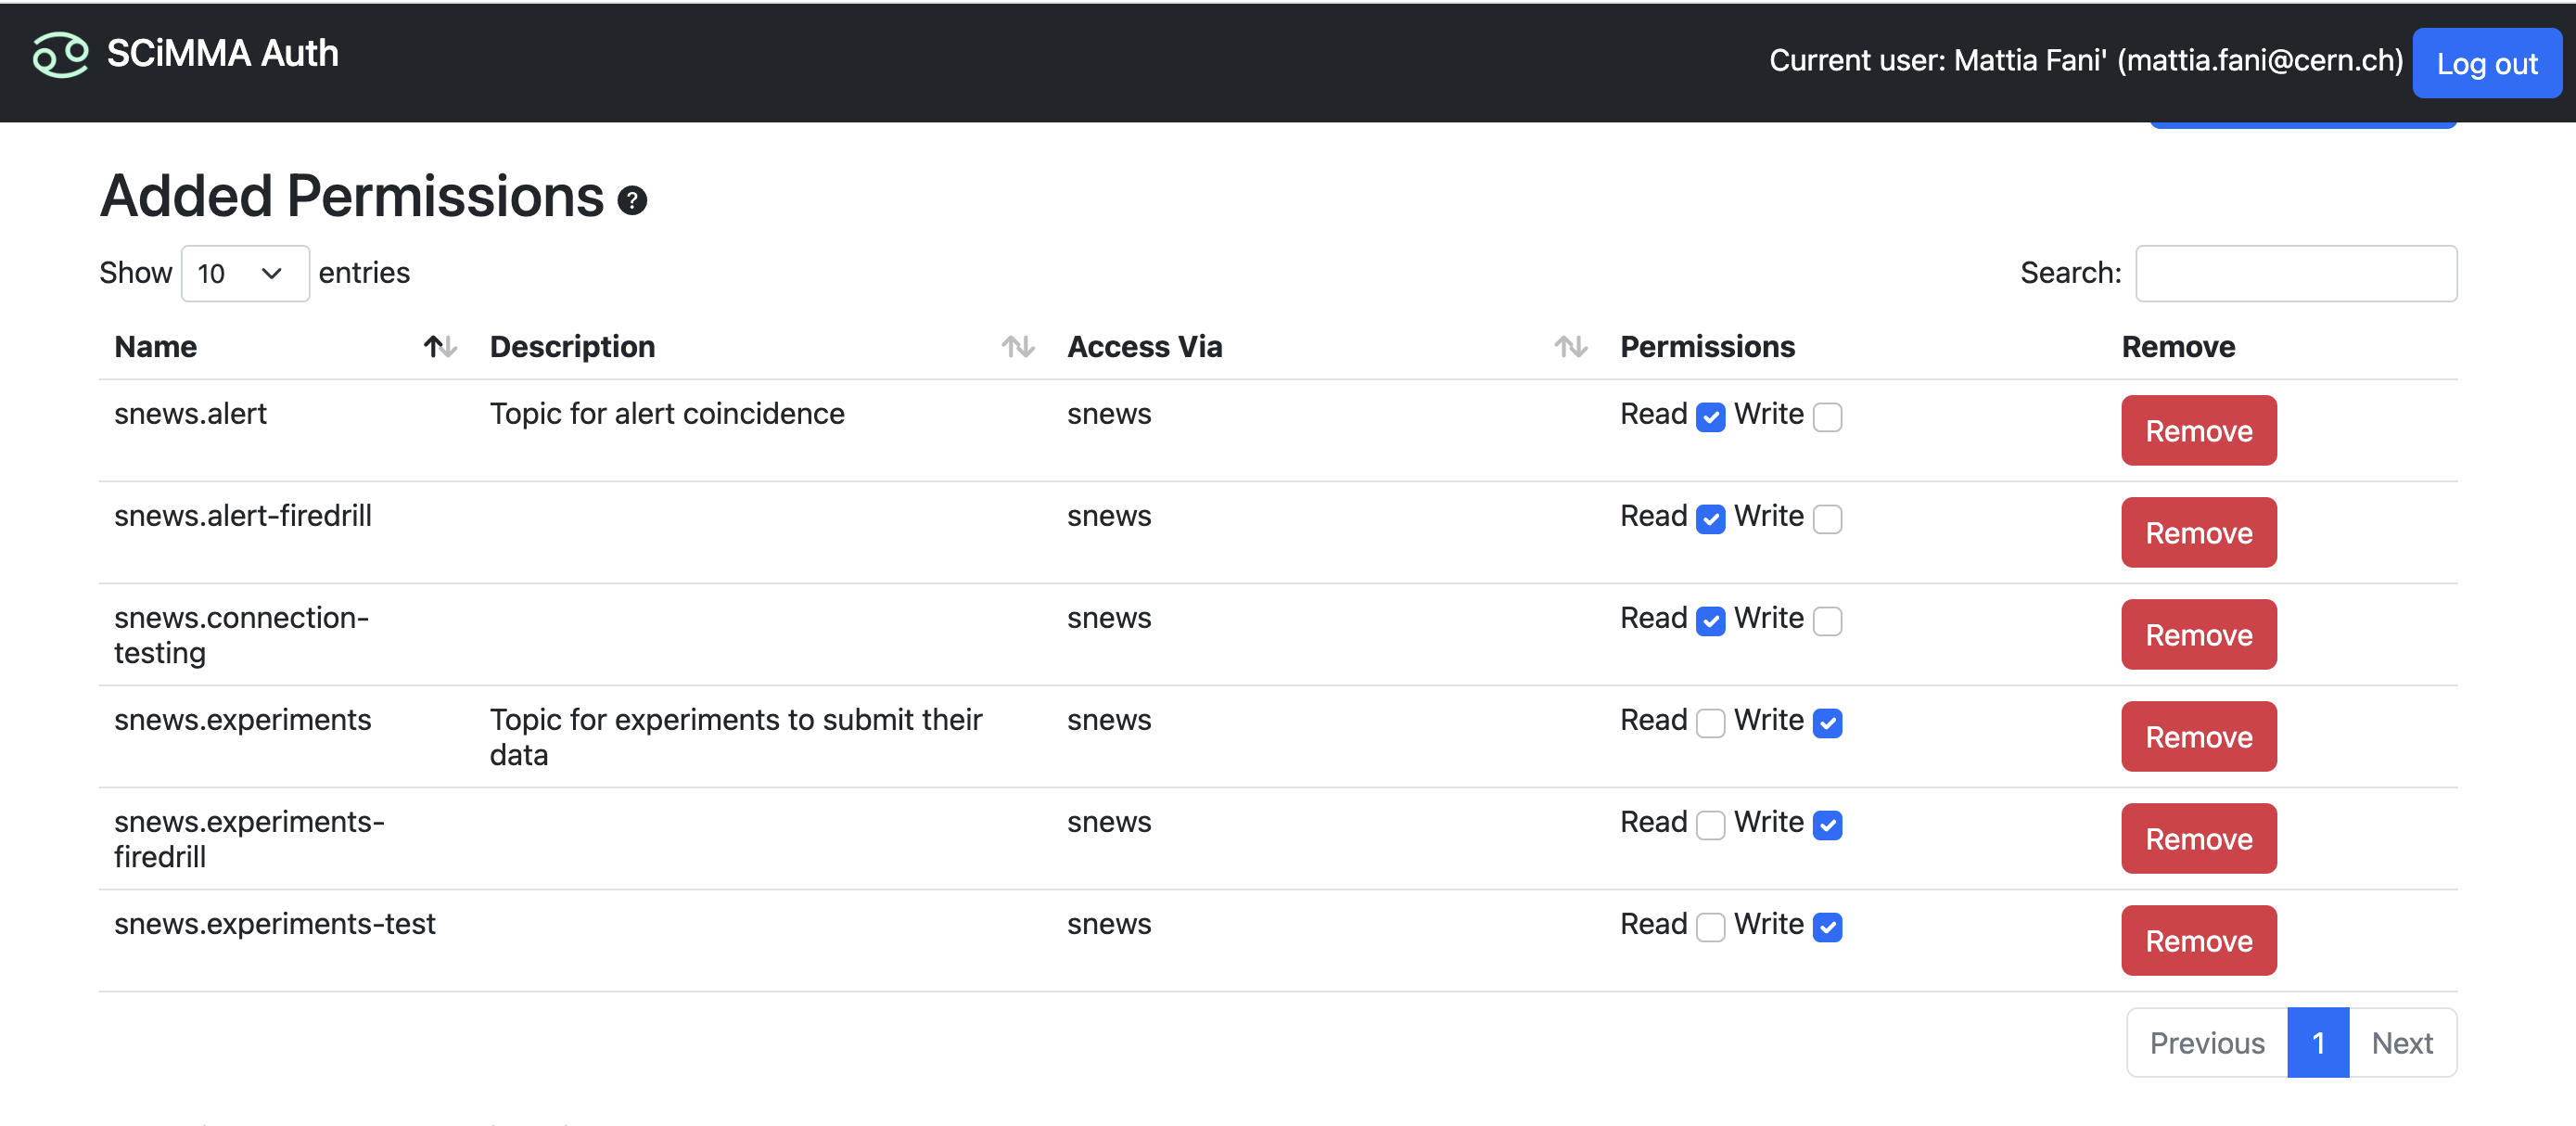The width and height of the screenshot is (2576, 1126).
Task: Click the Current user Mattia Fani' text
Action: click(2086, 60)
